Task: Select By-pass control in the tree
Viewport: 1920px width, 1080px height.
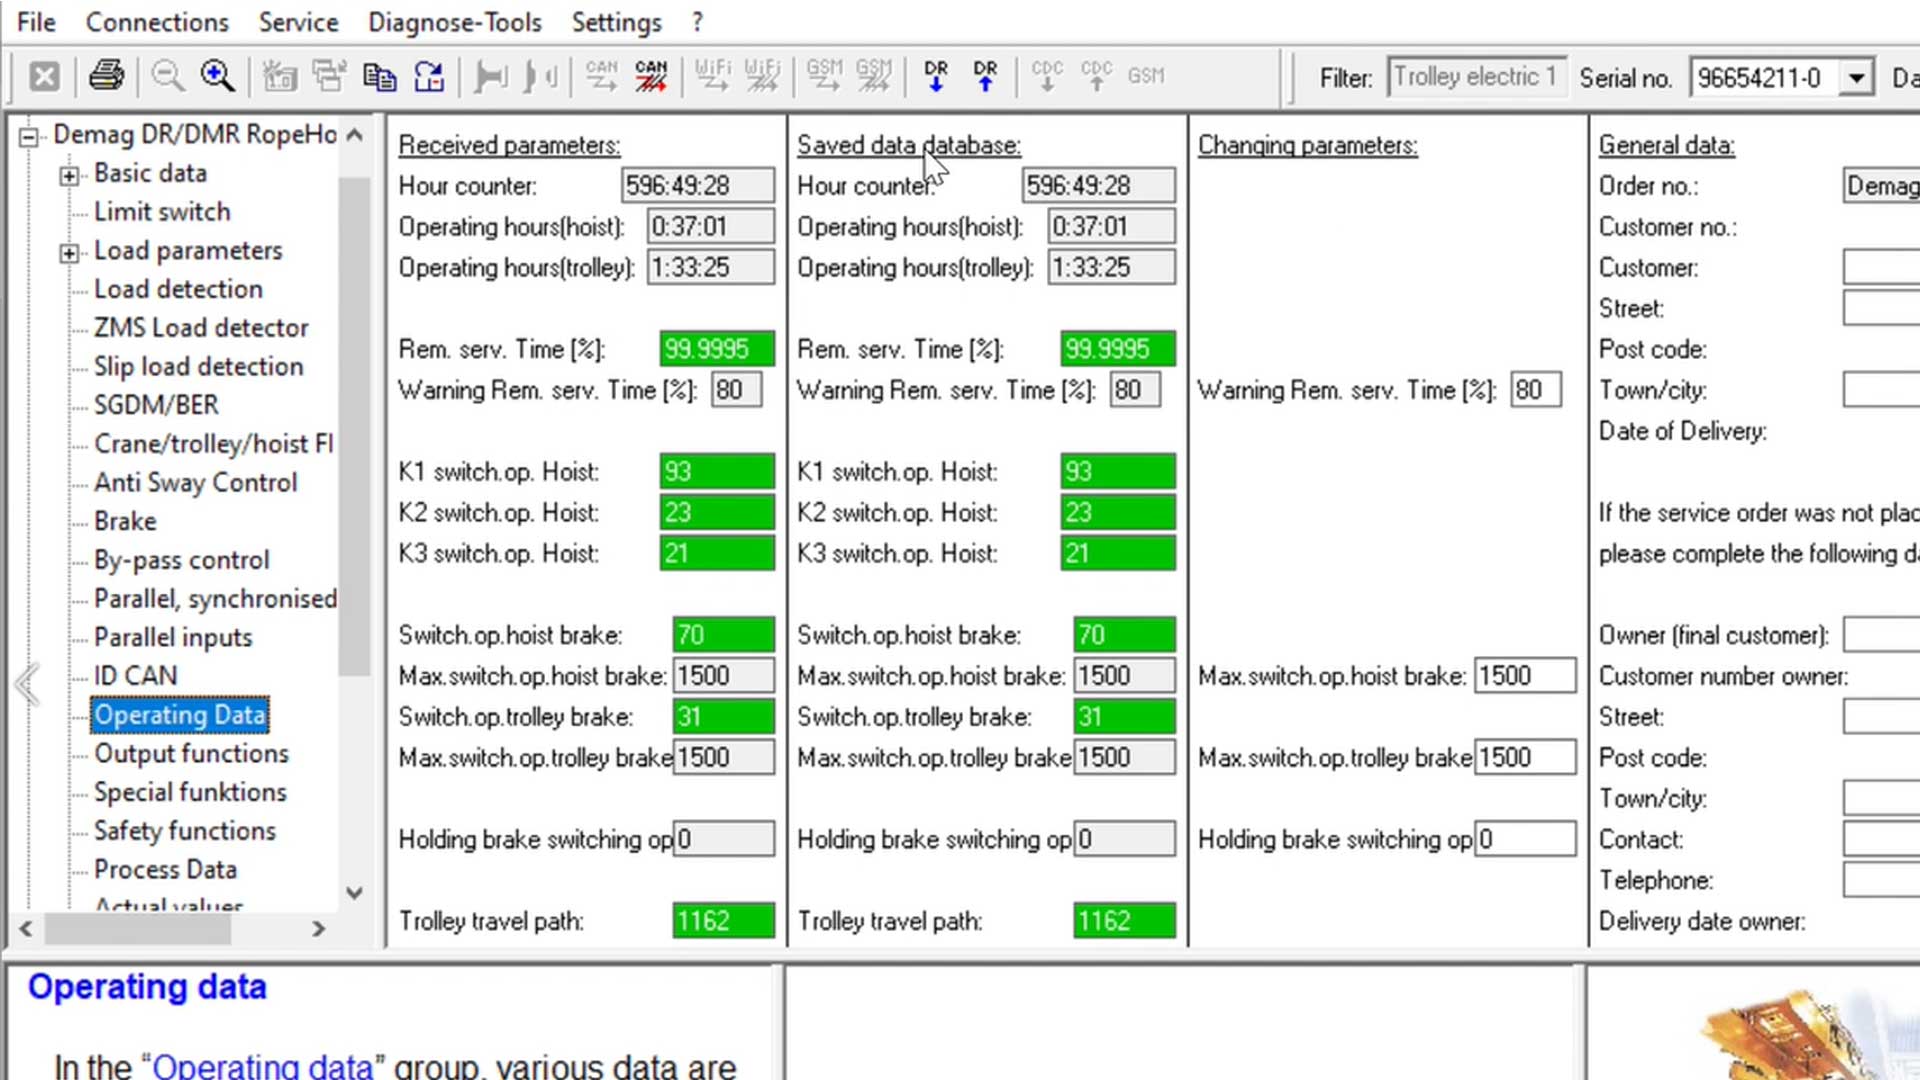Action: tap(181, 561)
